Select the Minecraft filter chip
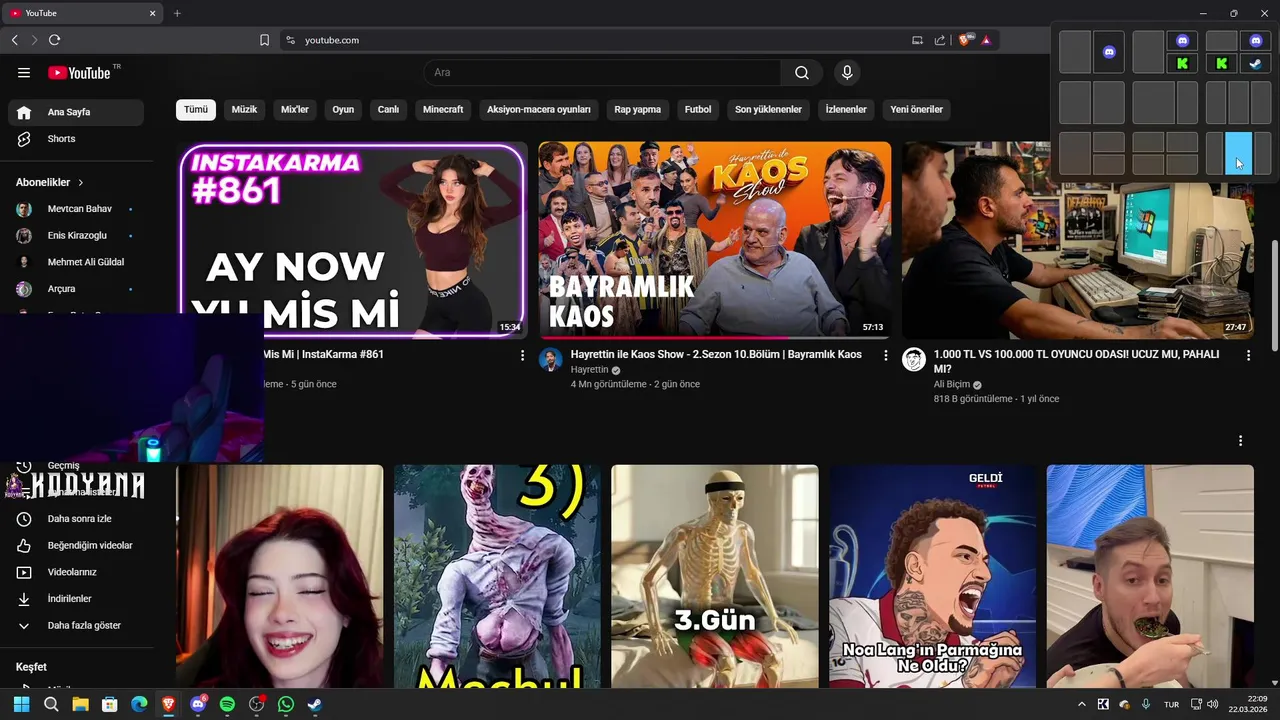 pos(443,109)
